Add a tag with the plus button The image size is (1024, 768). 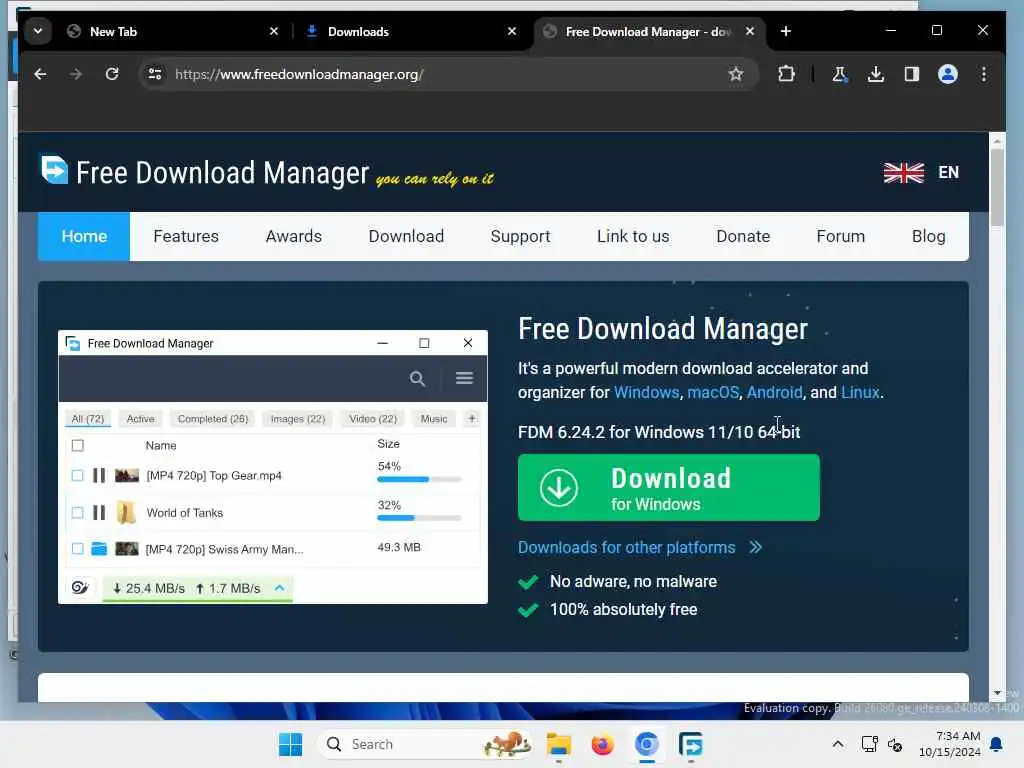point(472,419)
